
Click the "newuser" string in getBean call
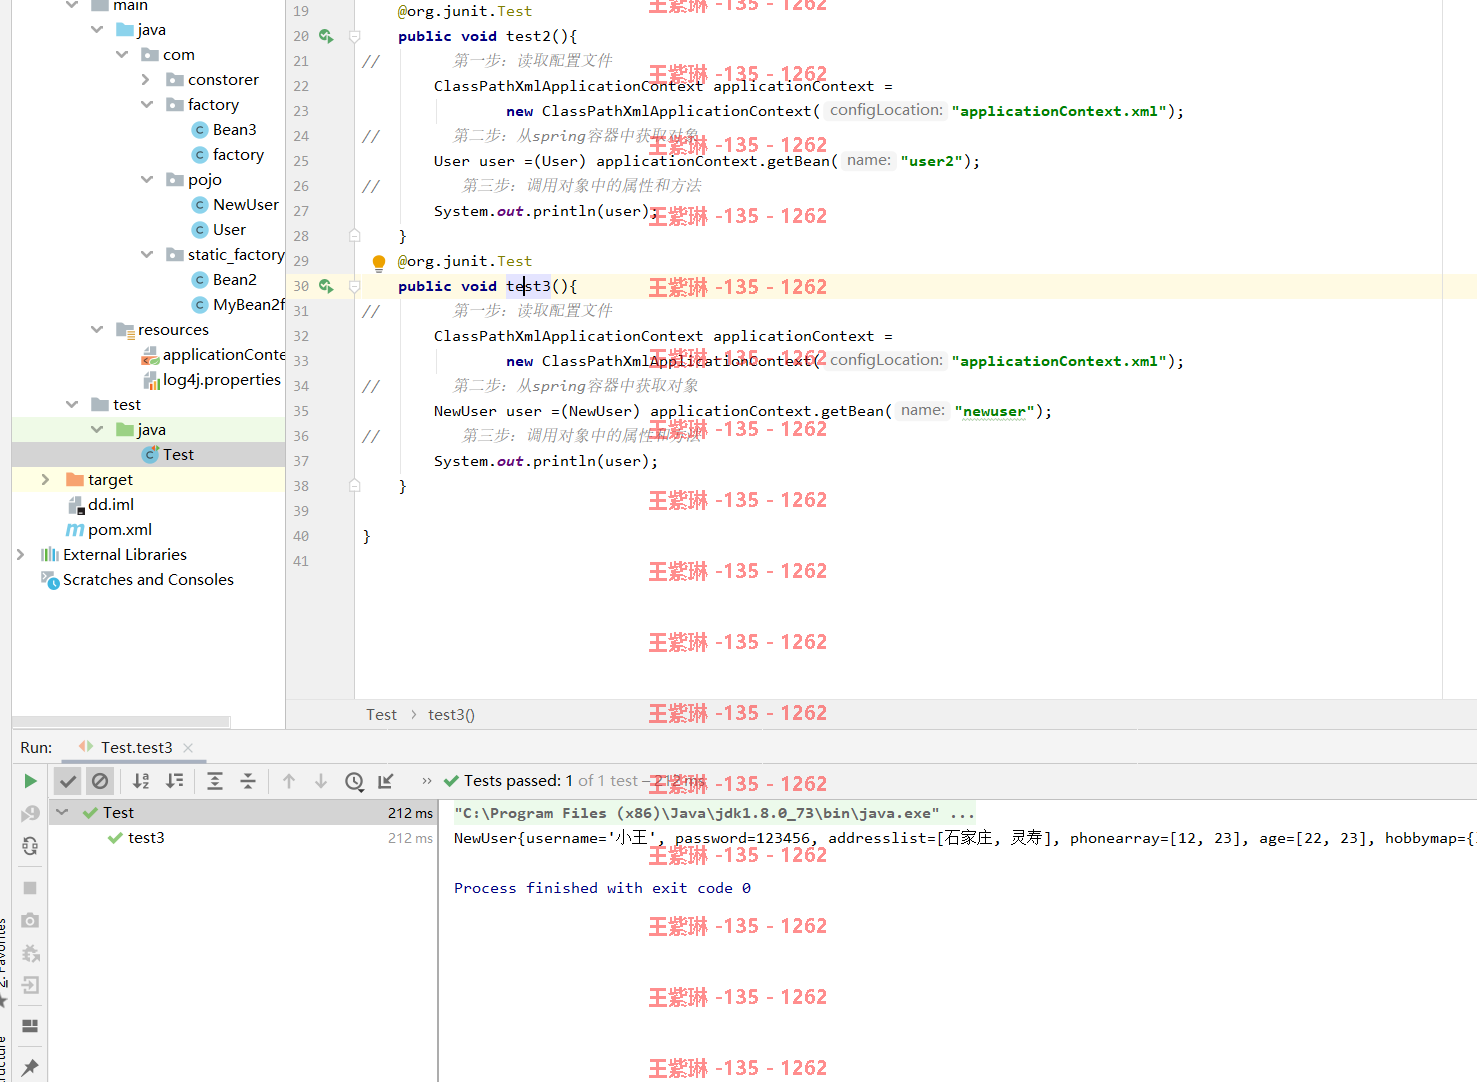pyautogui.click(x=995, y=411)
